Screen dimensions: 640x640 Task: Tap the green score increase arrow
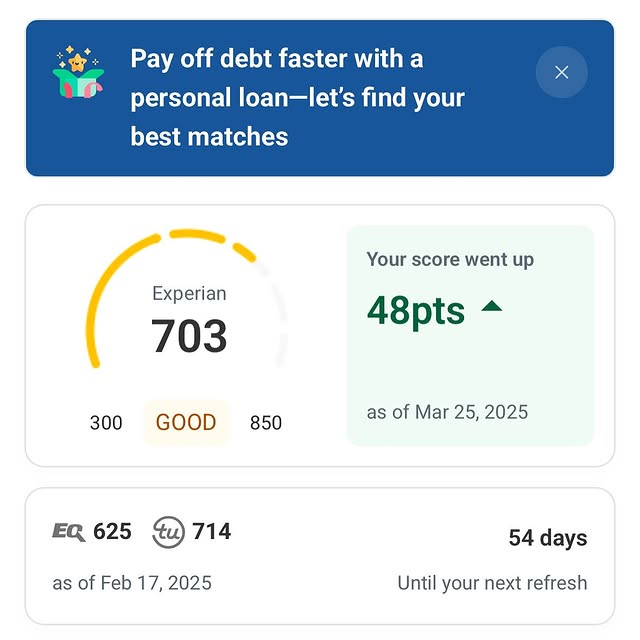(491, 307)
